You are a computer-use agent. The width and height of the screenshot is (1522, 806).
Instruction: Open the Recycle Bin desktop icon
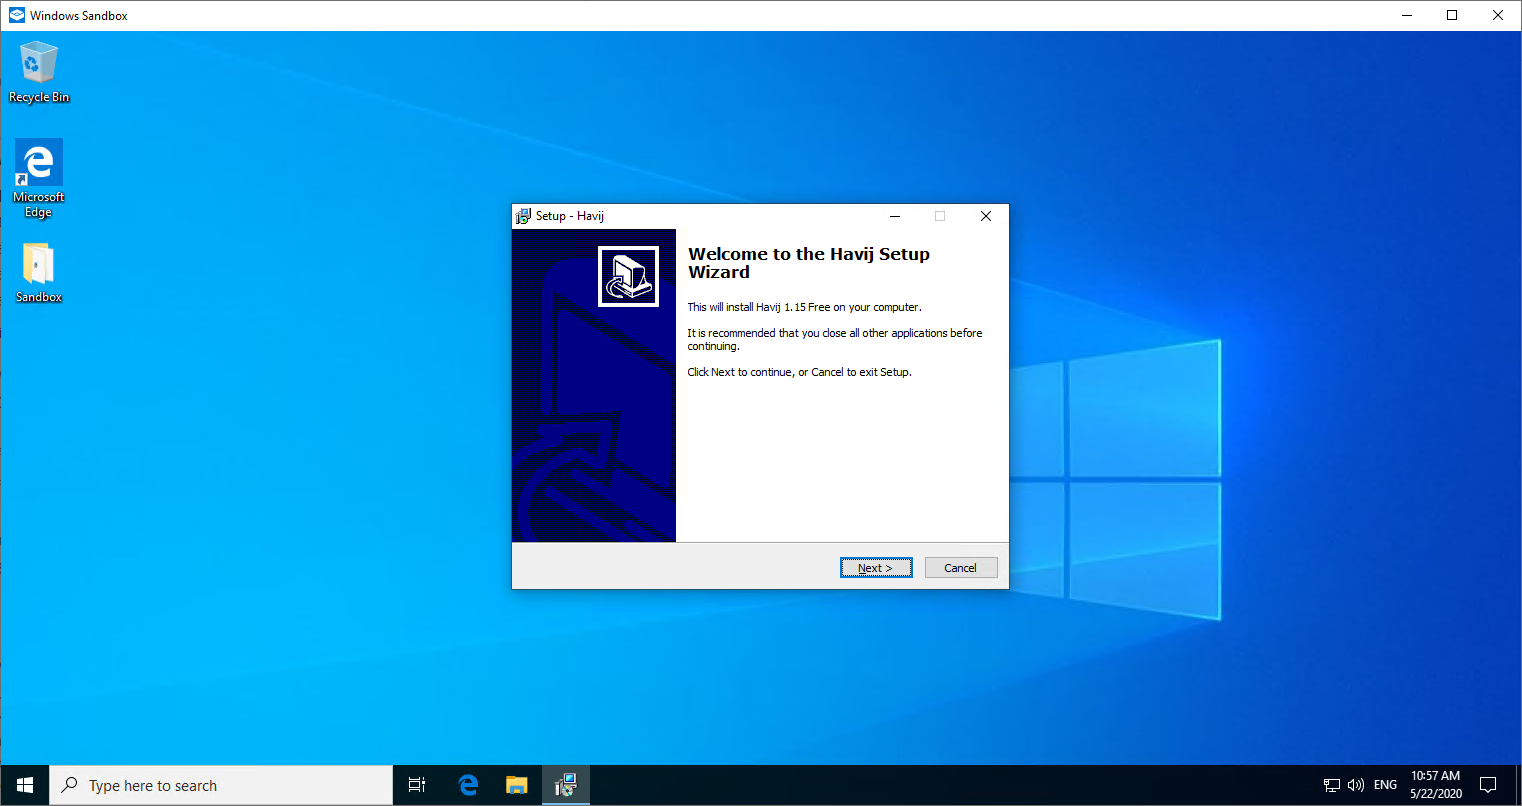point(38,71)
